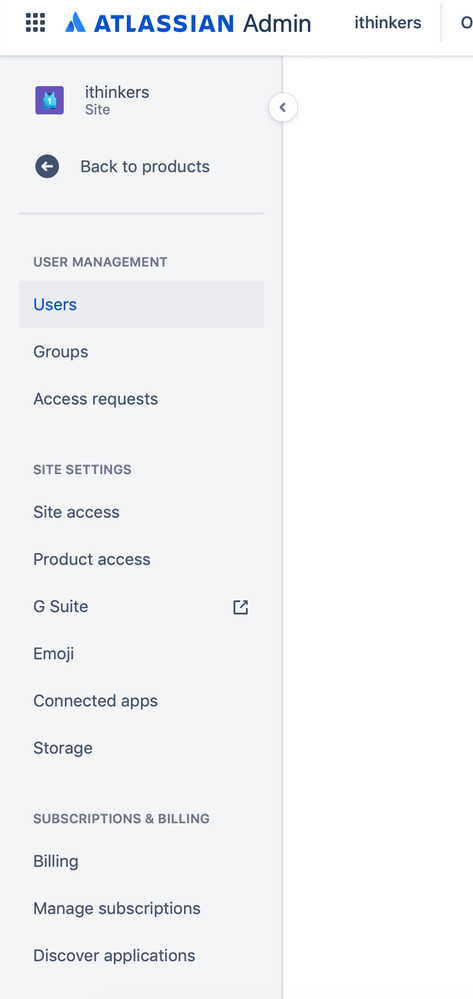473x999 pixels.
Task: Open the Billing page
Action: tap(142, 861)
